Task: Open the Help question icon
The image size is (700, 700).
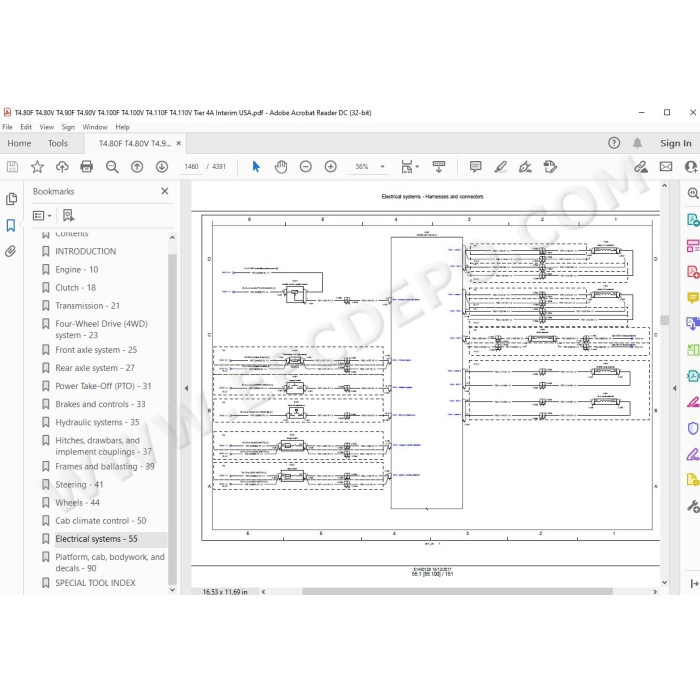Action: click(614, 143)
